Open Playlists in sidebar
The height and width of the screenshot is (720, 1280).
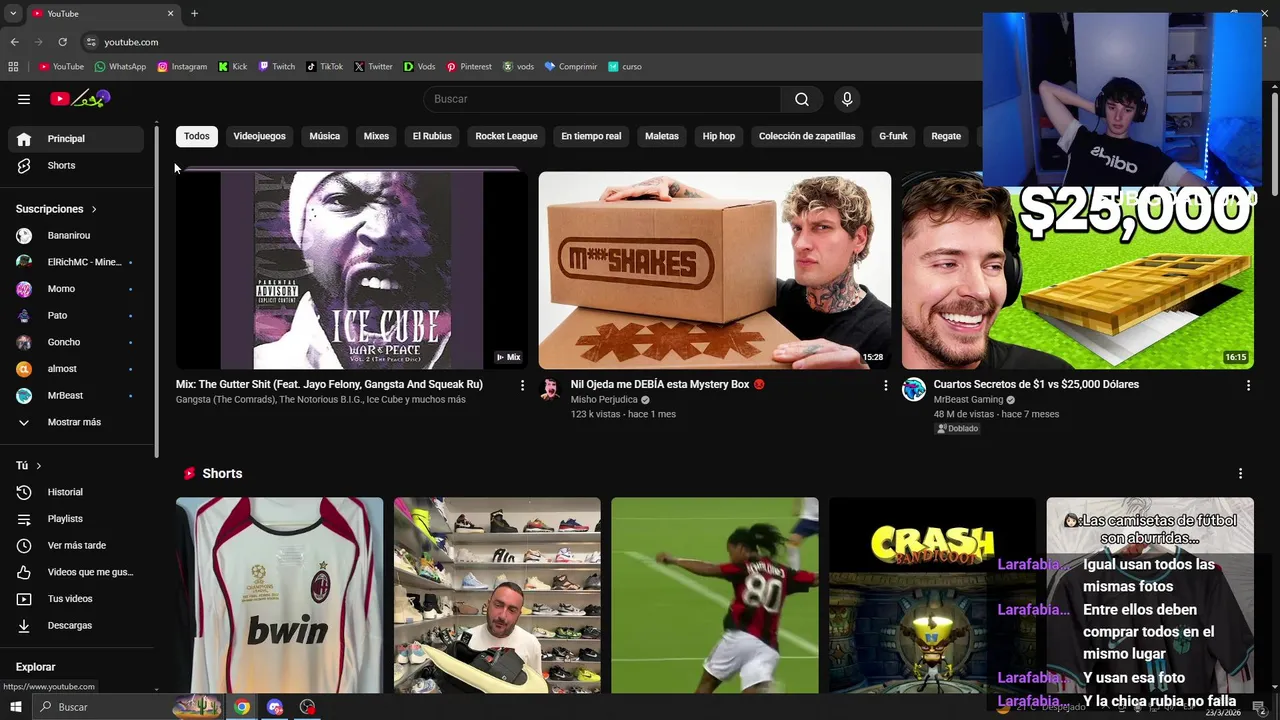click(x=76, y=519)
